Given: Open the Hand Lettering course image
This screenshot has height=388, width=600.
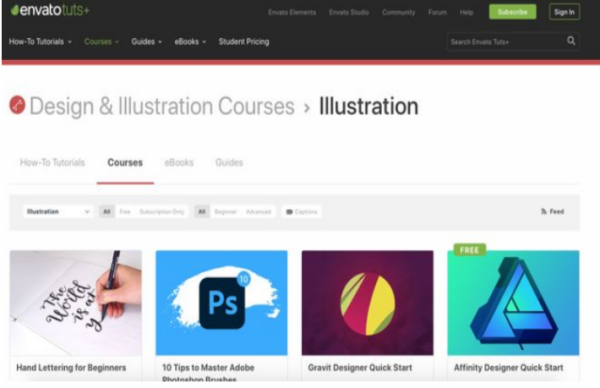Looking at the screenshot, I should coord(76,303).
